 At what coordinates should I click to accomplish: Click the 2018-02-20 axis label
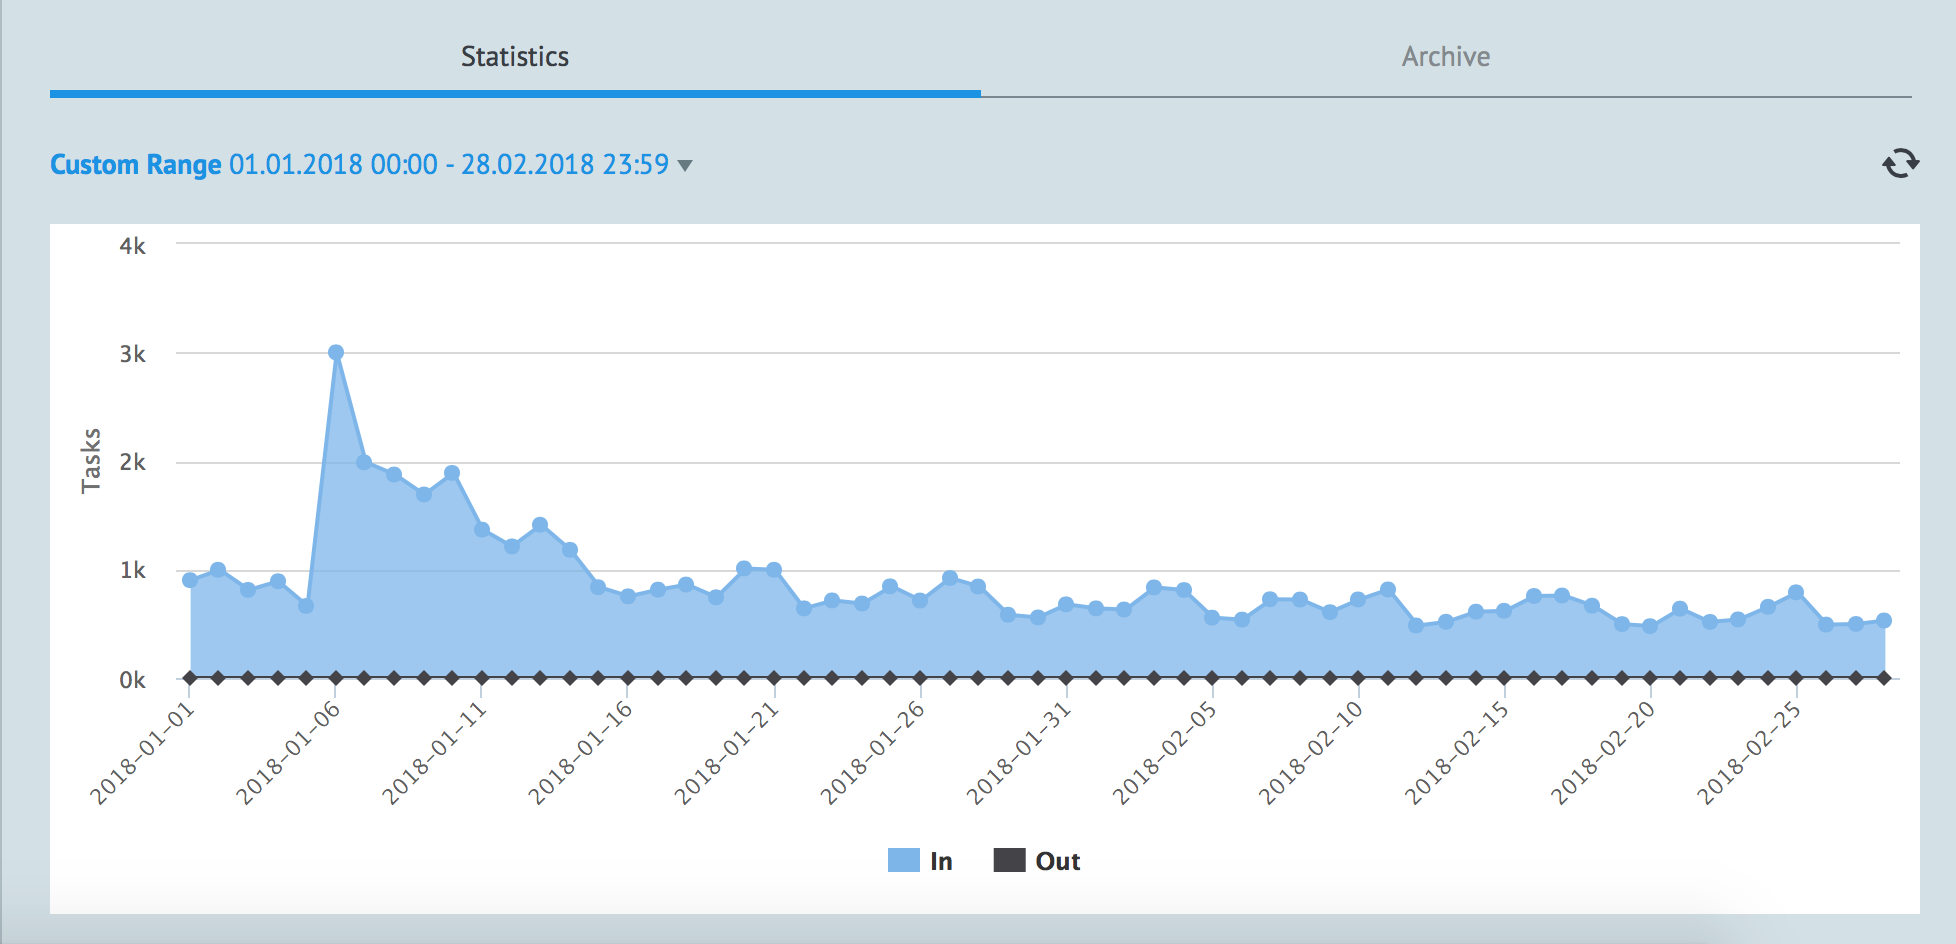click(x=1602, y=753)
